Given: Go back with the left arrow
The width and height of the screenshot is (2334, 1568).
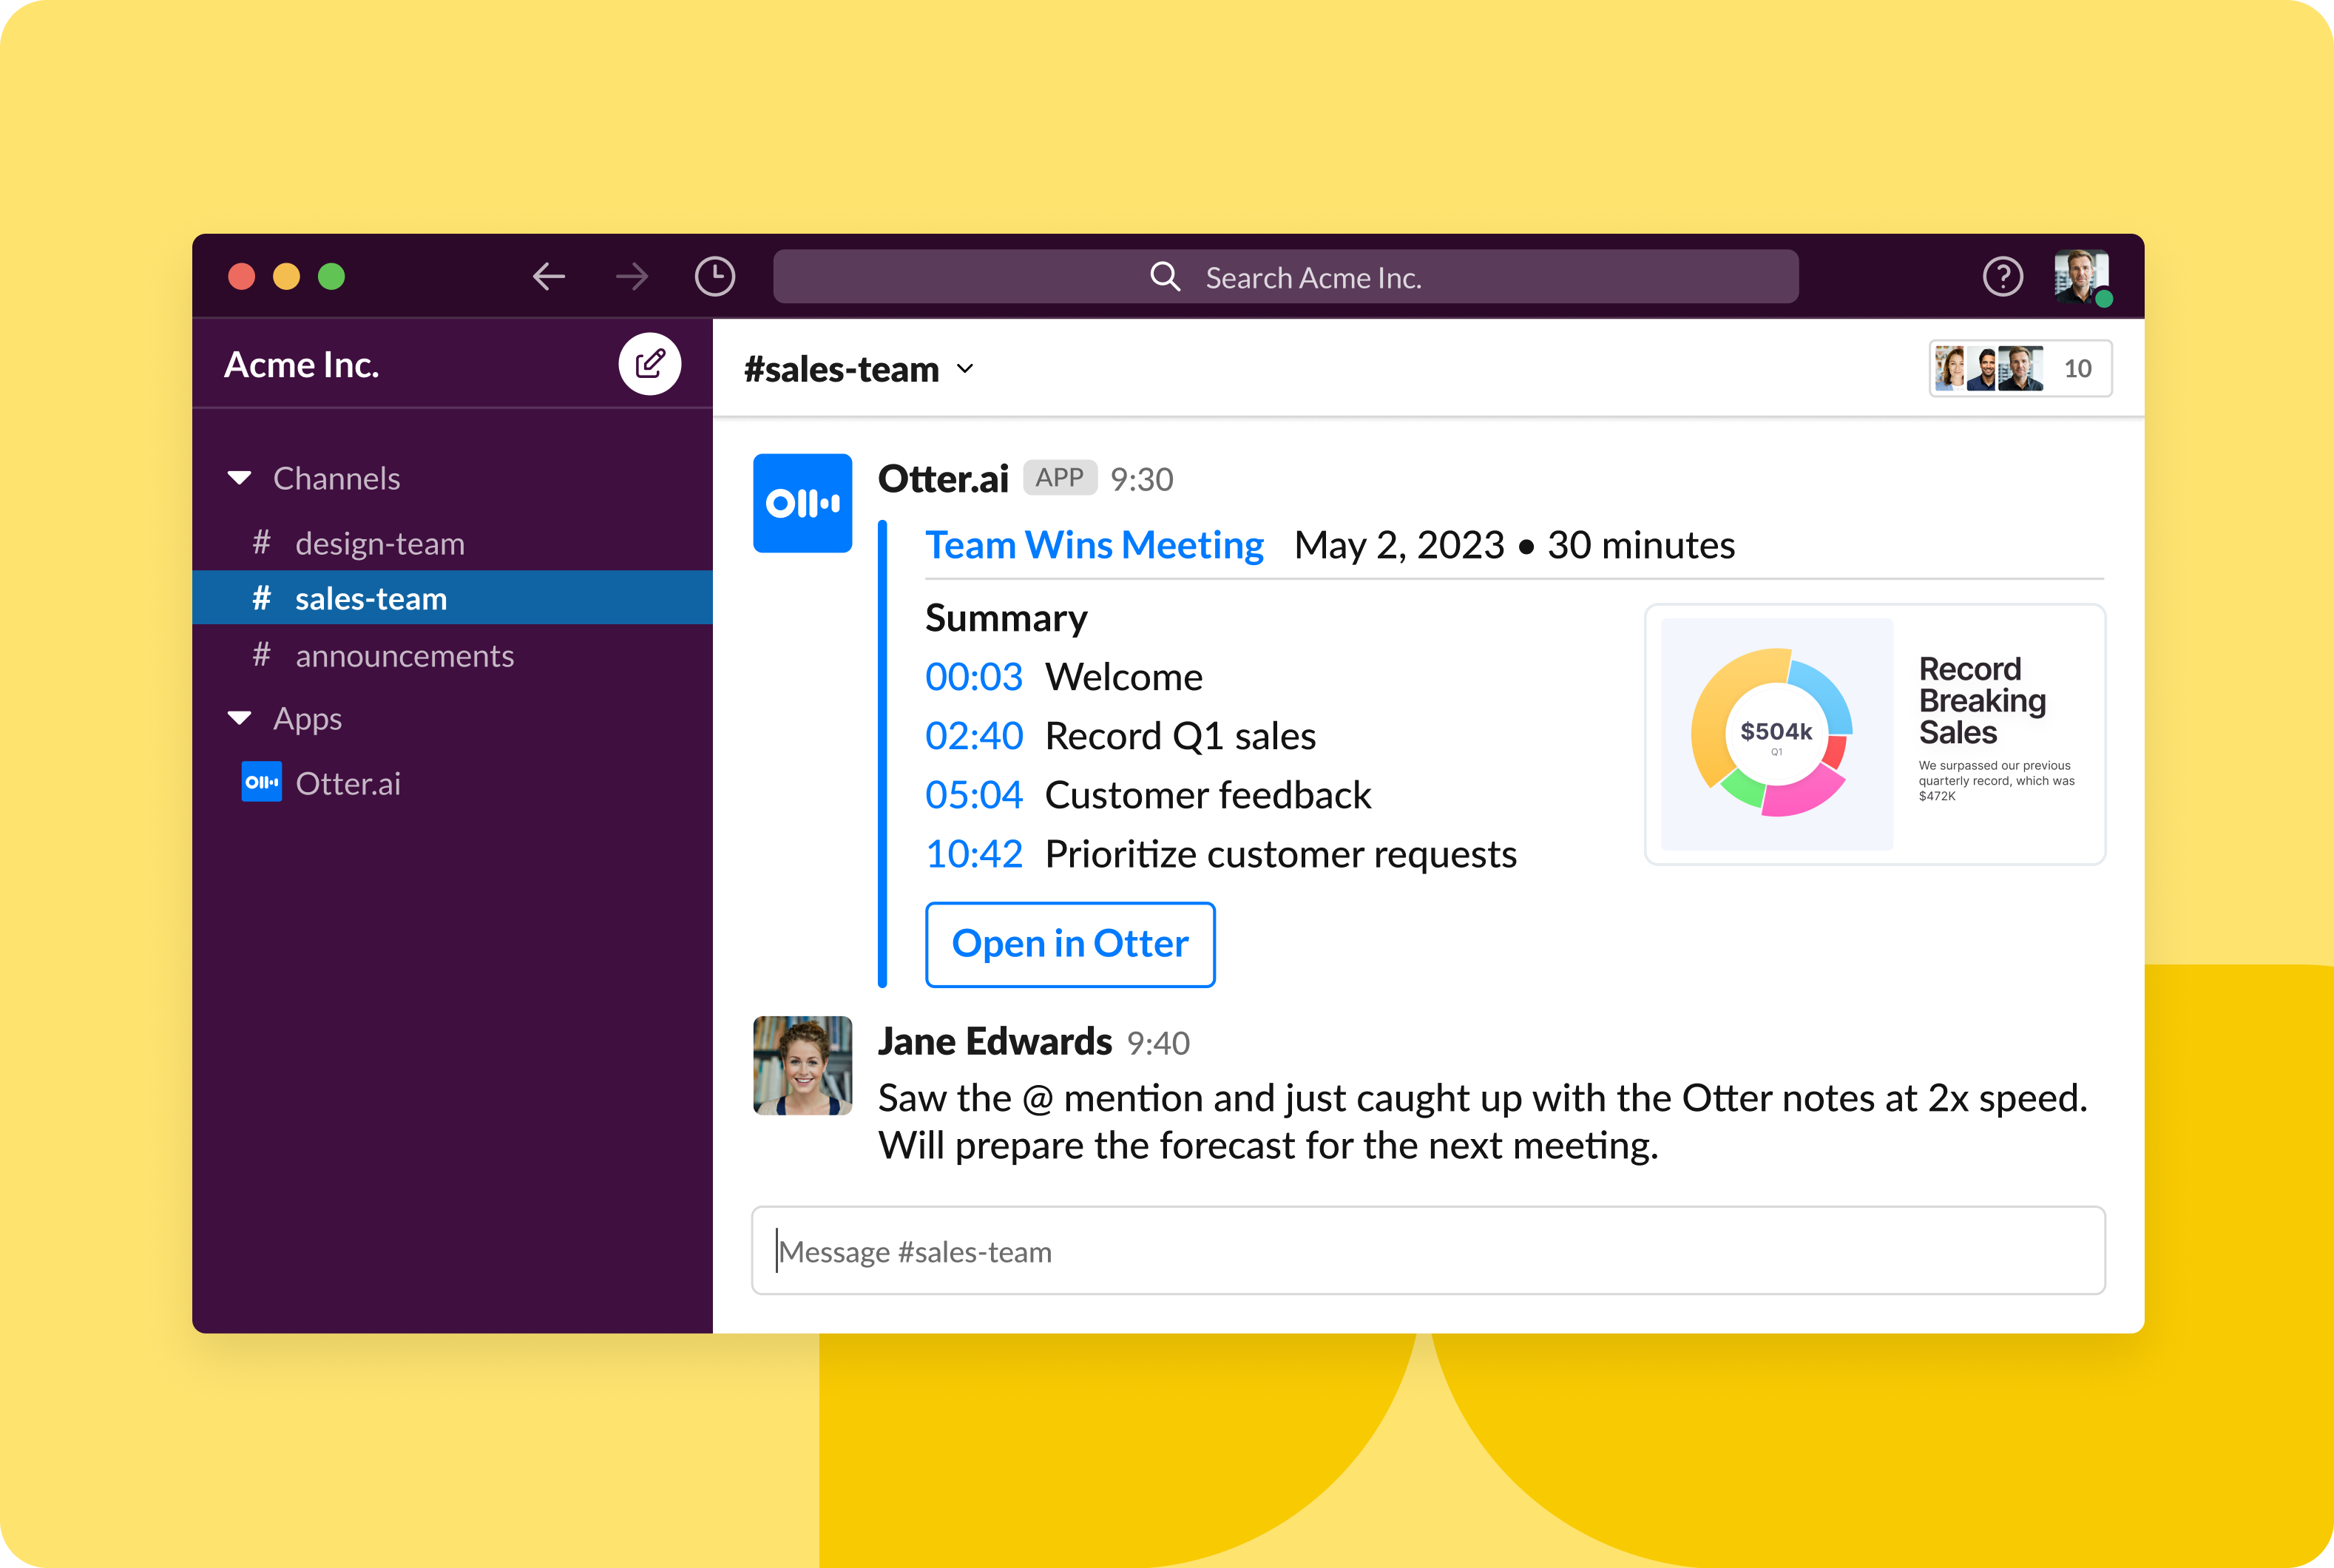Looking at the screenshot, I should (x=549, y=276).
